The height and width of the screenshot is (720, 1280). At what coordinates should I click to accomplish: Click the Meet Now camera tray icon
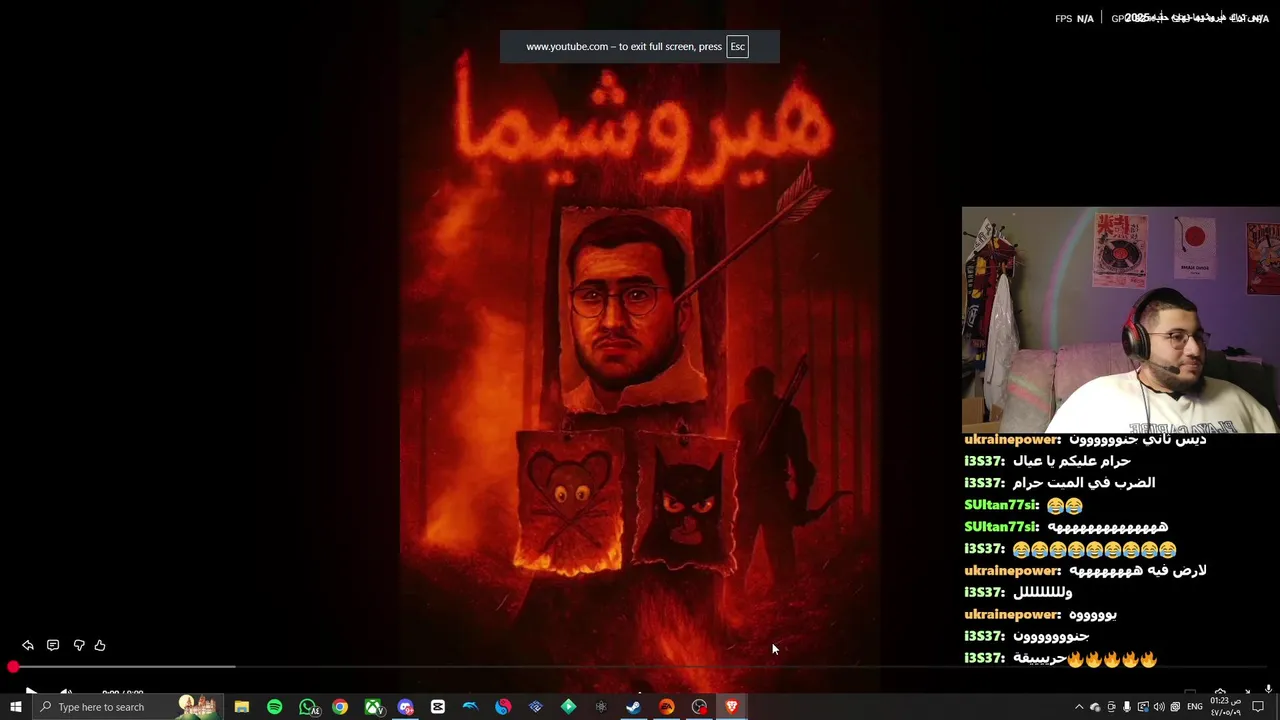click(1111, 707)
